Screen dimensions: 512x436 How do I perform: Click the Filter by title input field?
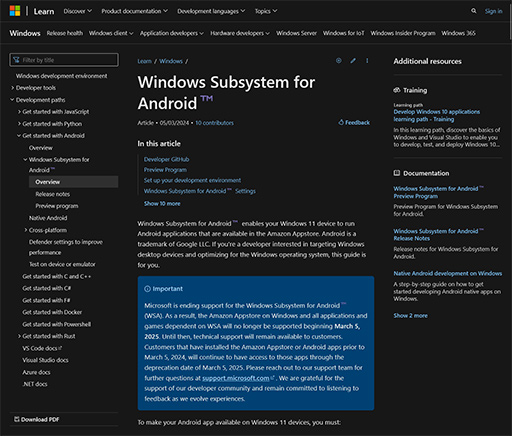click(64, 60)
